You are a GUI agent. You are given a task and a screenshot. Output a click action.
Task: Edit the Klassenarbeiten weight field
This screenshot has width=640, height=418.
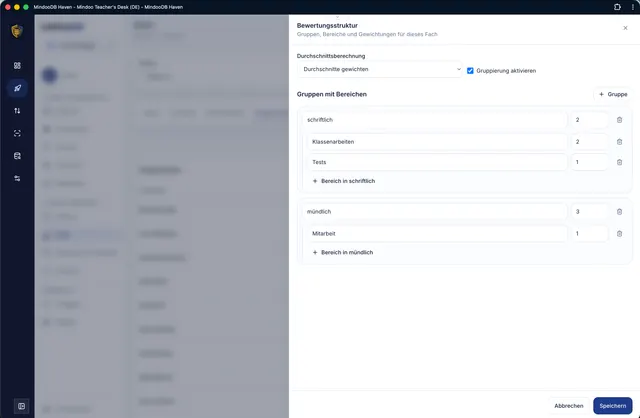click(589, 142)
